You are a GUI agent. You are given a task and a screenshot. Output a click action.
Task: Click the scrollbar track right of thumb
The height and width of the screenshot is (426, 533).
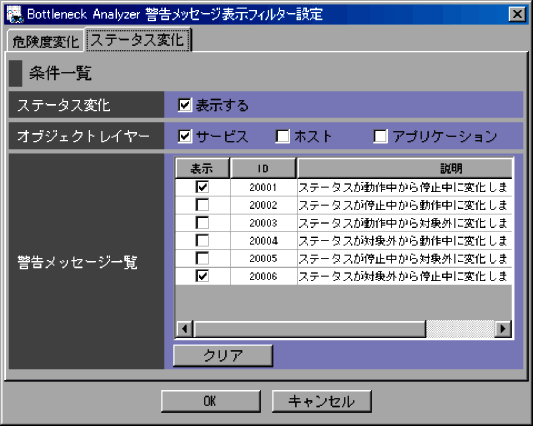click(460, 329)
